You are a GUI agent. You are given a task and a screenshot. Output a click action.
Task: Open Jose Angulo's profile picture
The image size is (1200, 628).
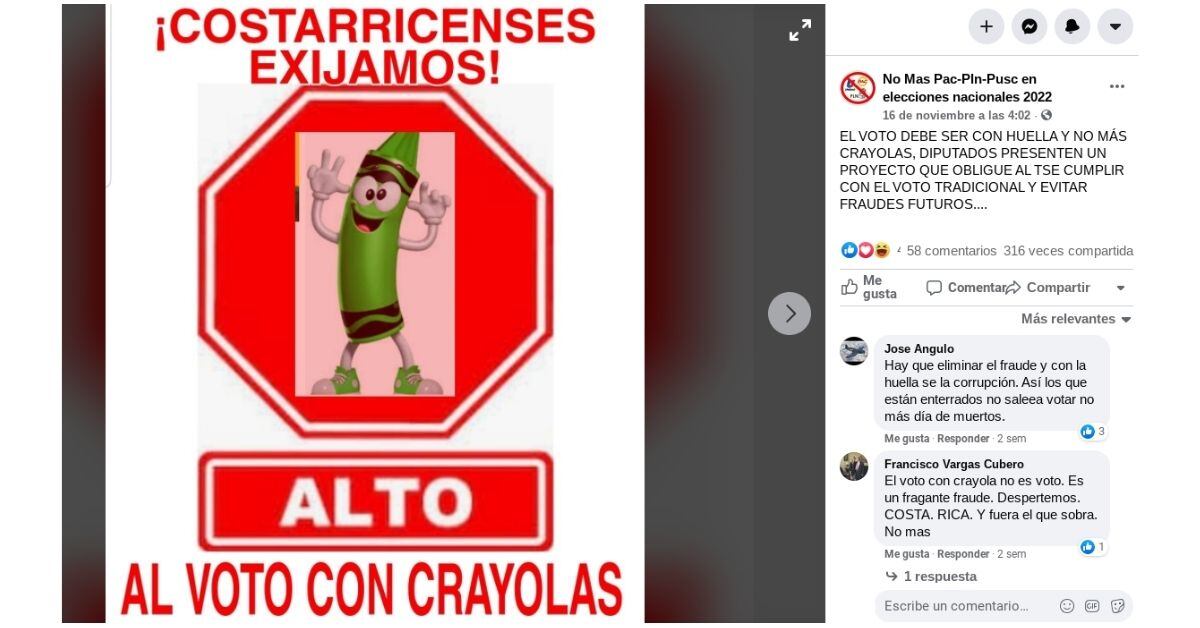tap(854, 351)
